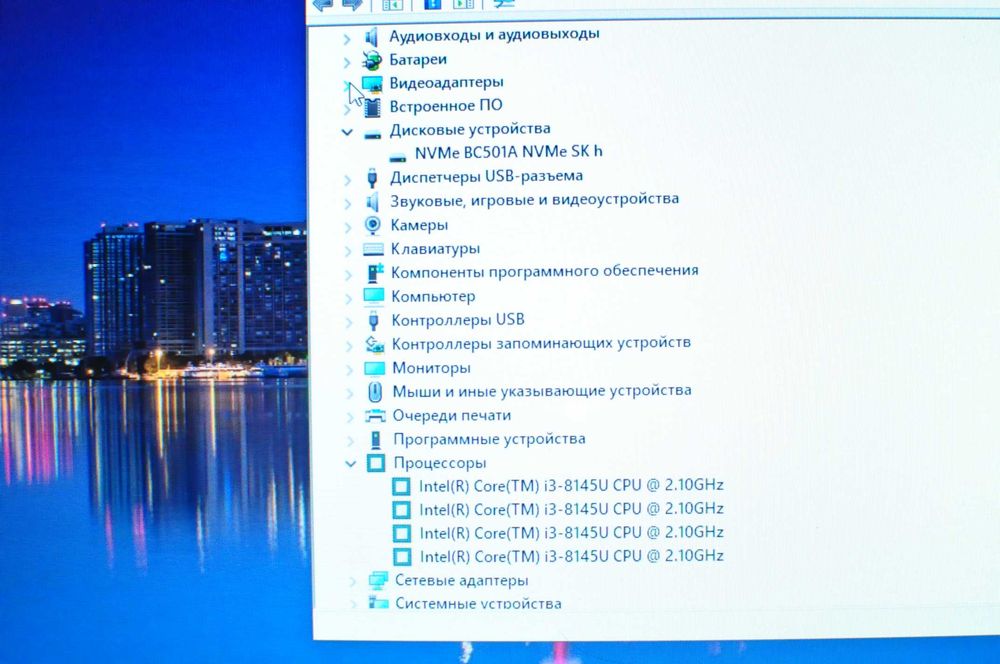Image resolution: width=1000 pixels, height=664 pixels.
Task: Expand Звуковые, игровые и видеоустройства chevron
Action: point(348,204)
